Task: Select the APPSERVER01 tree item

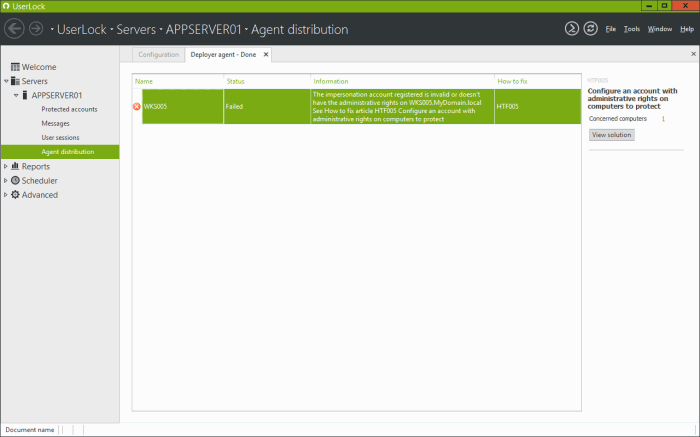Action: pyautogui.click(x=57, y=96)
